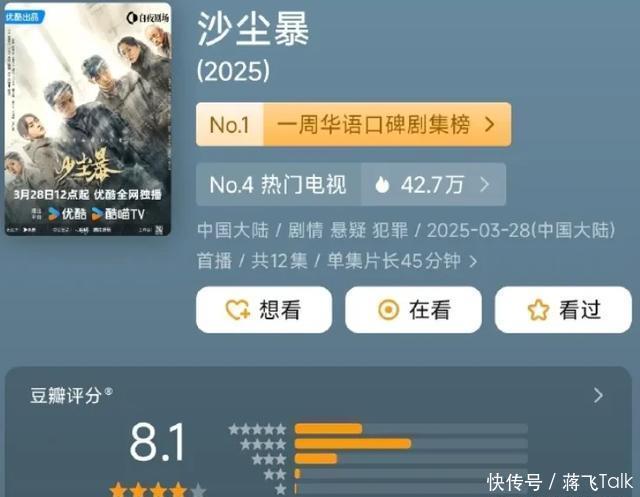Open the 42.7万 popularity chevron
640x497 pixels.
[x=484, y=184]
